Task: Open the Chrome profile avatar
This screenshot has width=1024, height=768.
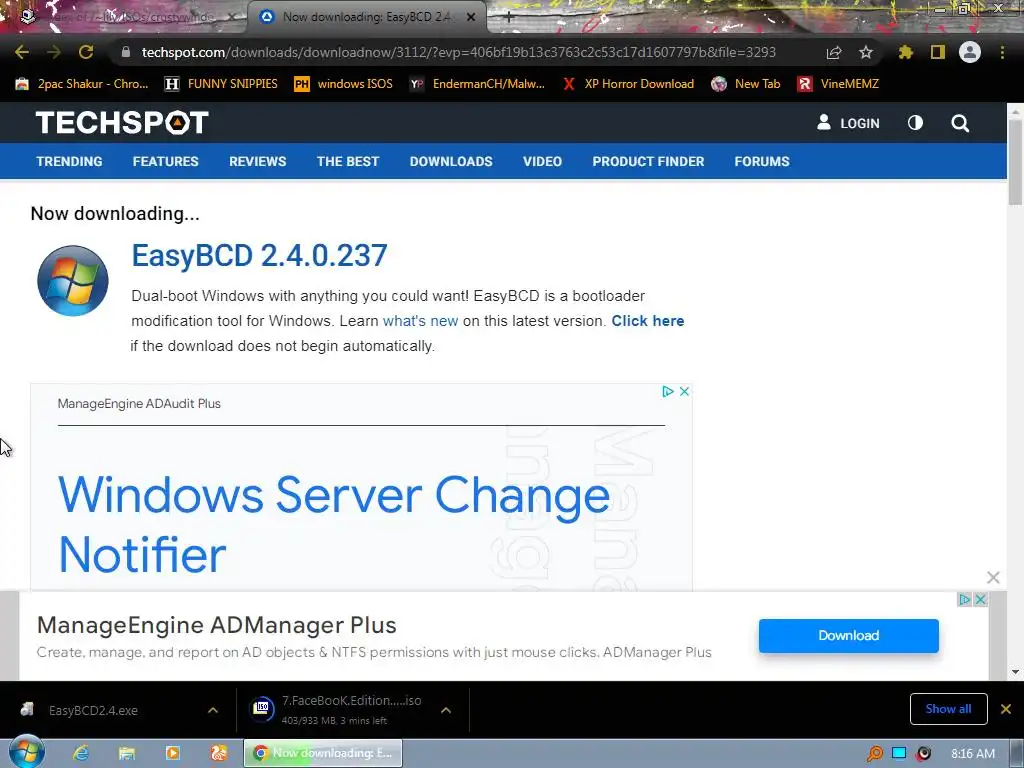Action: point(970,52)
